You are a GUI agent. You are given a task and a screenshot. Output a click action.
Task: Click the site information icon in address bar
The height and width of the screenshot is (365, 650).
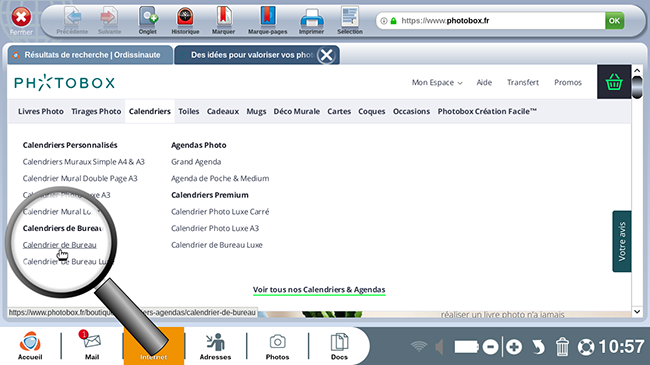pos(384,21)
